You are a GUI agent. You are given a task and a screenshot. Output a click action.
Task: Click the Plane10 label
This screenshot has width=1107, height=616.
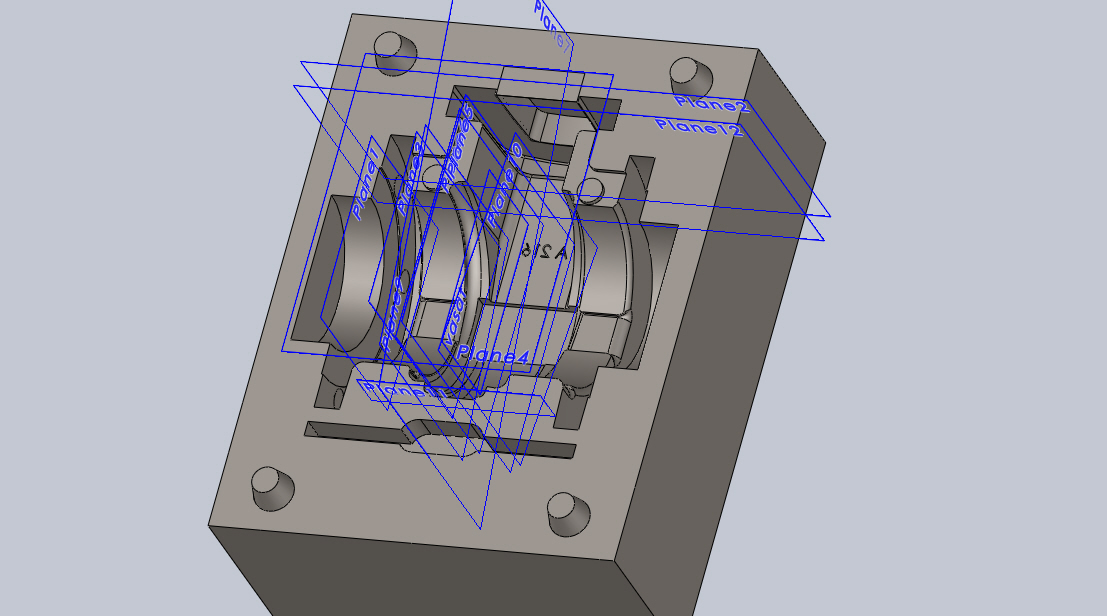504,184
